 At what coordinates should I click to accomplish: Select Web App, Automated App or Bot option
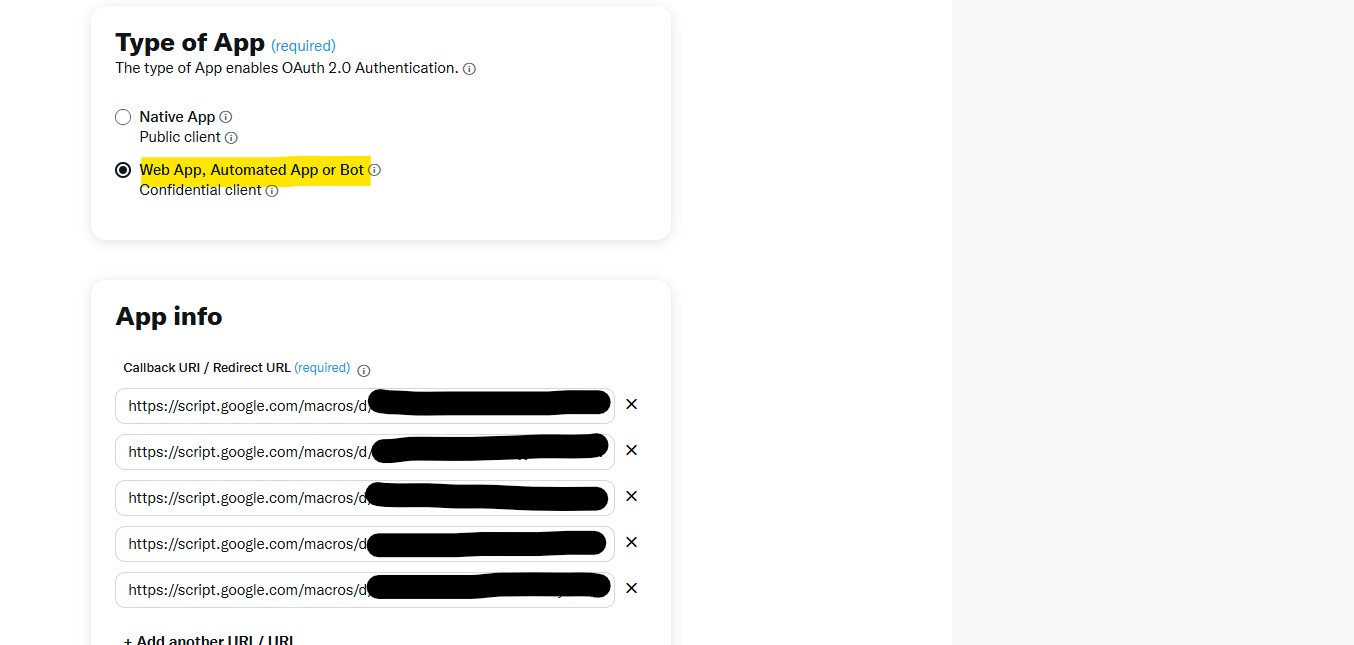123,170
